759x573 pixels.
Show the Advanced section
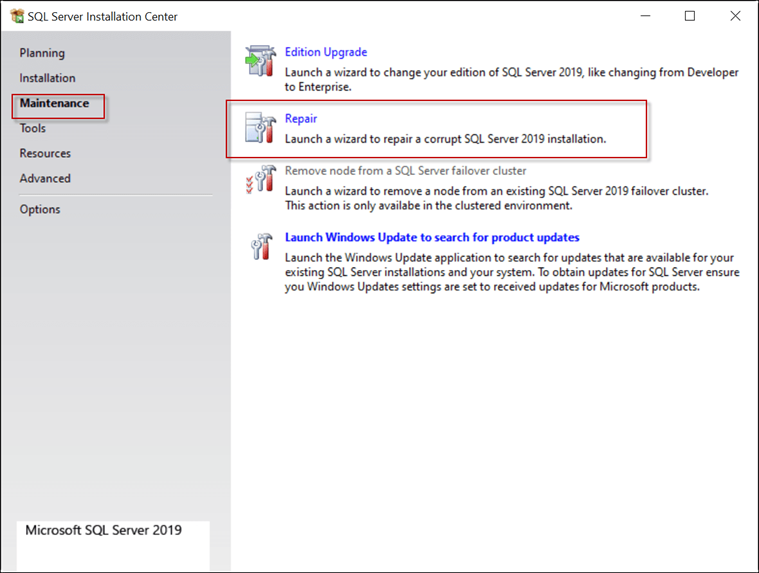pos(45,178)
